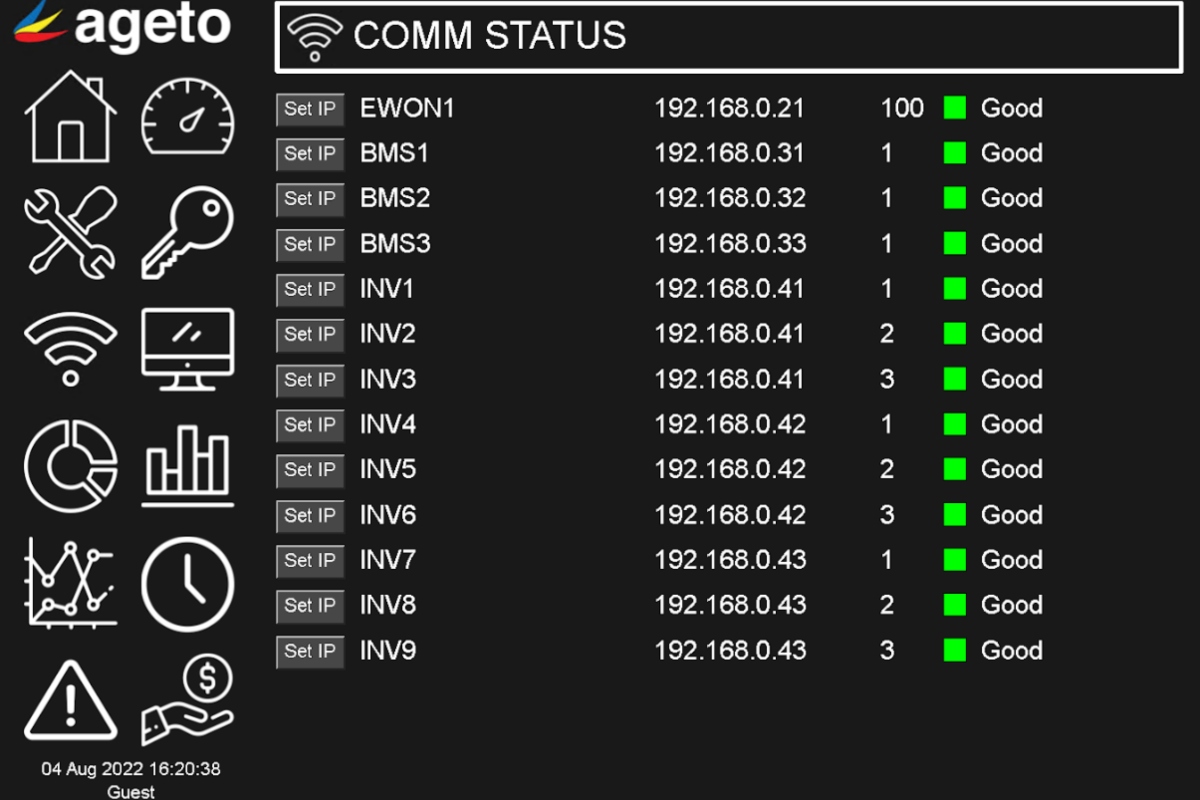This screenshot has height=800, width=1200.
Task: Open the Home screen icon
Action: tap(70, 116)
